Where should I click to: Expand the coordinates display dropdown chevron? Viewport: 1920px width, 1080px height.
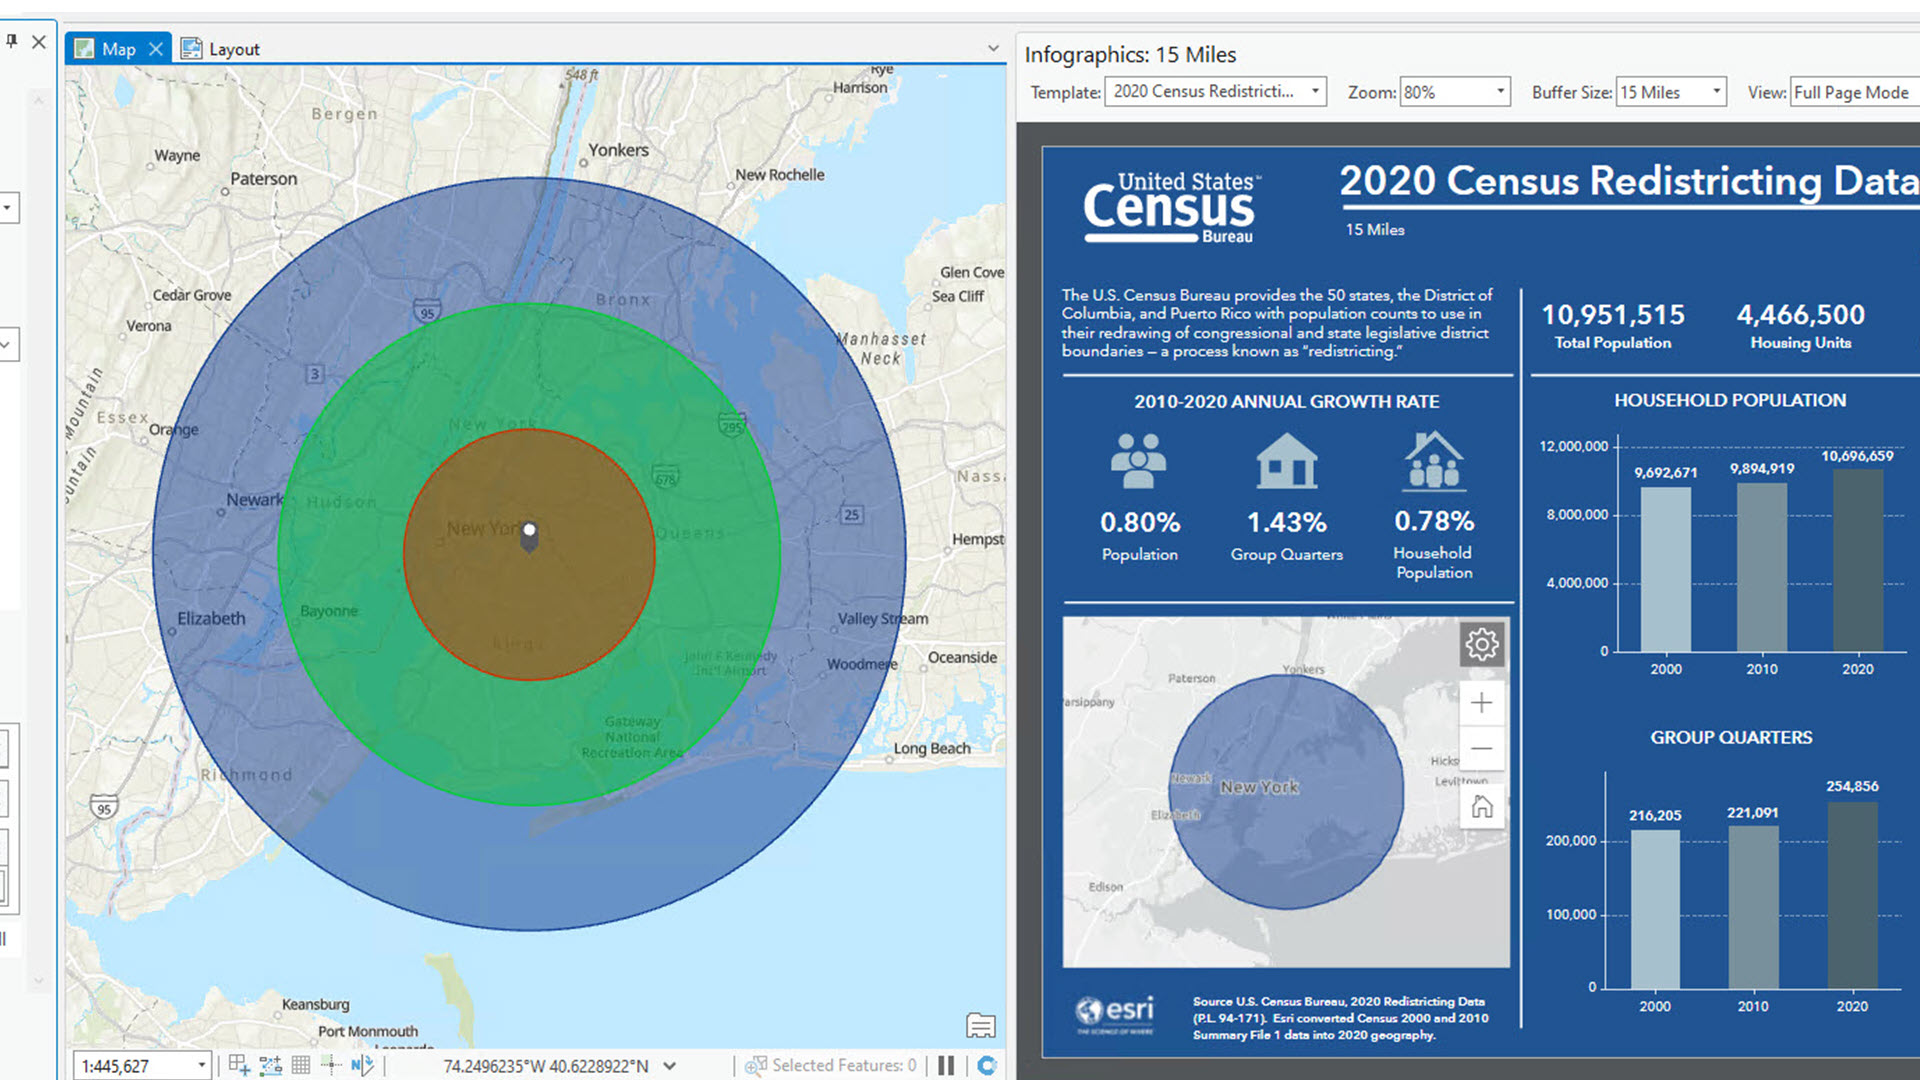click(668, 1064)
